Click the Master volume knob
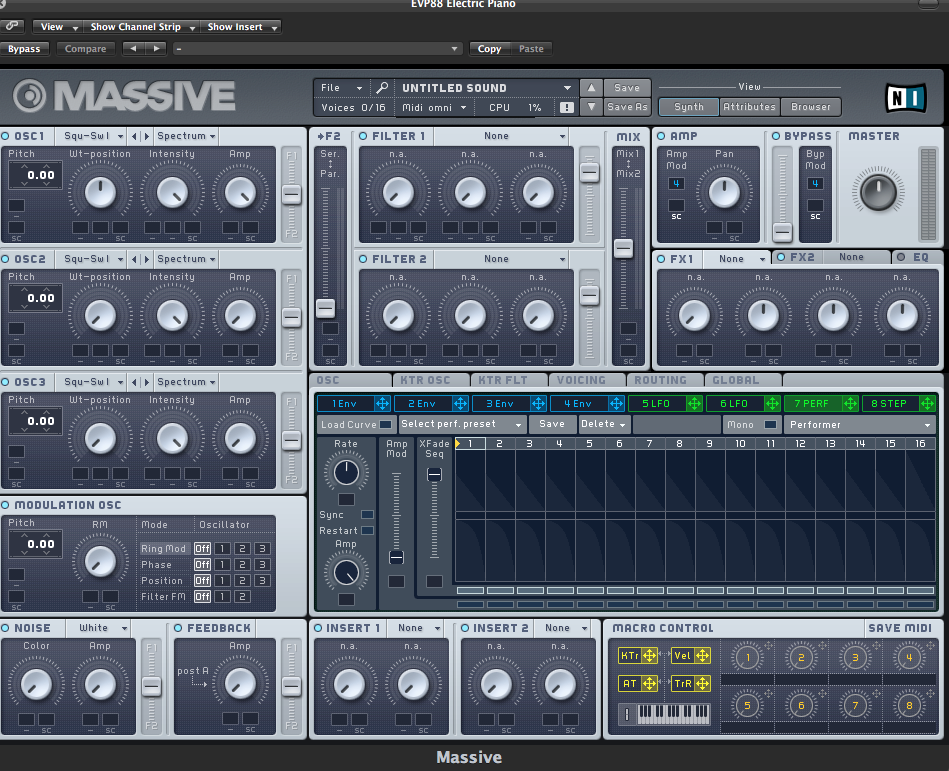949x771 pixels. (878, 191)
